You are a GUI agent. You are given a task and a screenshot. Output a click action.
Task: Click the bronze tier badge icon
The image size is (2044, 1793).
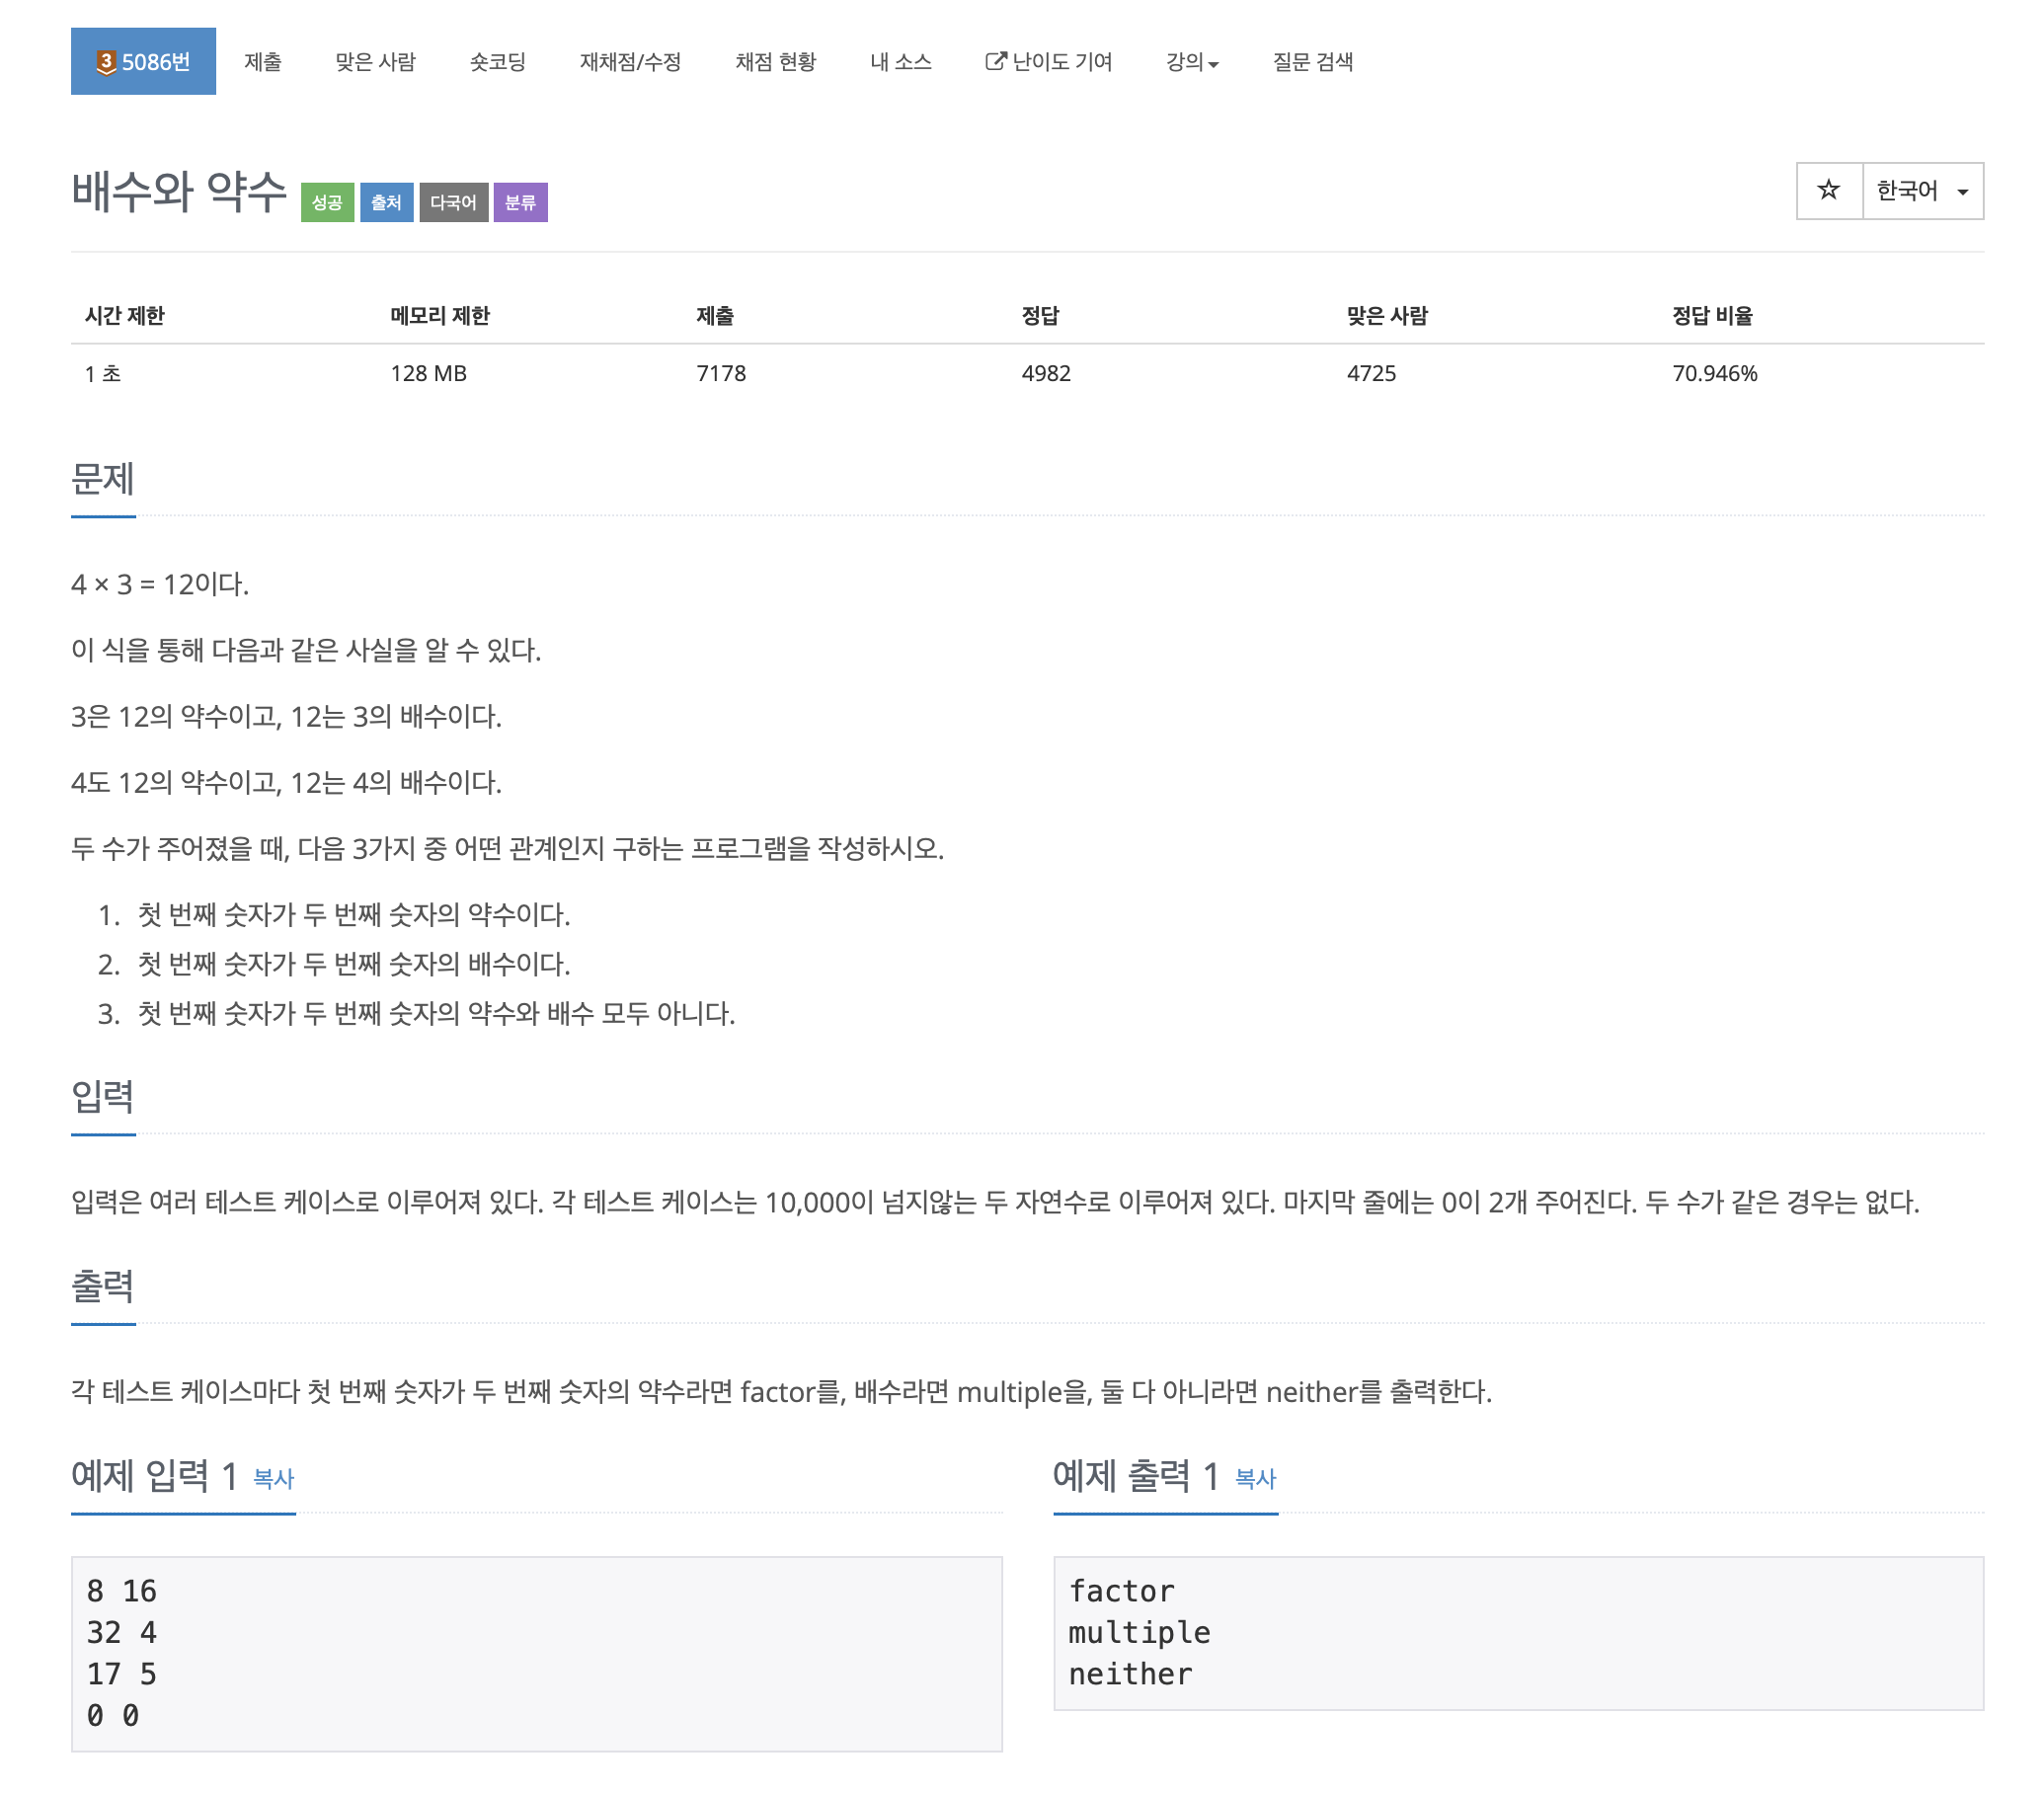pos(106,62)
